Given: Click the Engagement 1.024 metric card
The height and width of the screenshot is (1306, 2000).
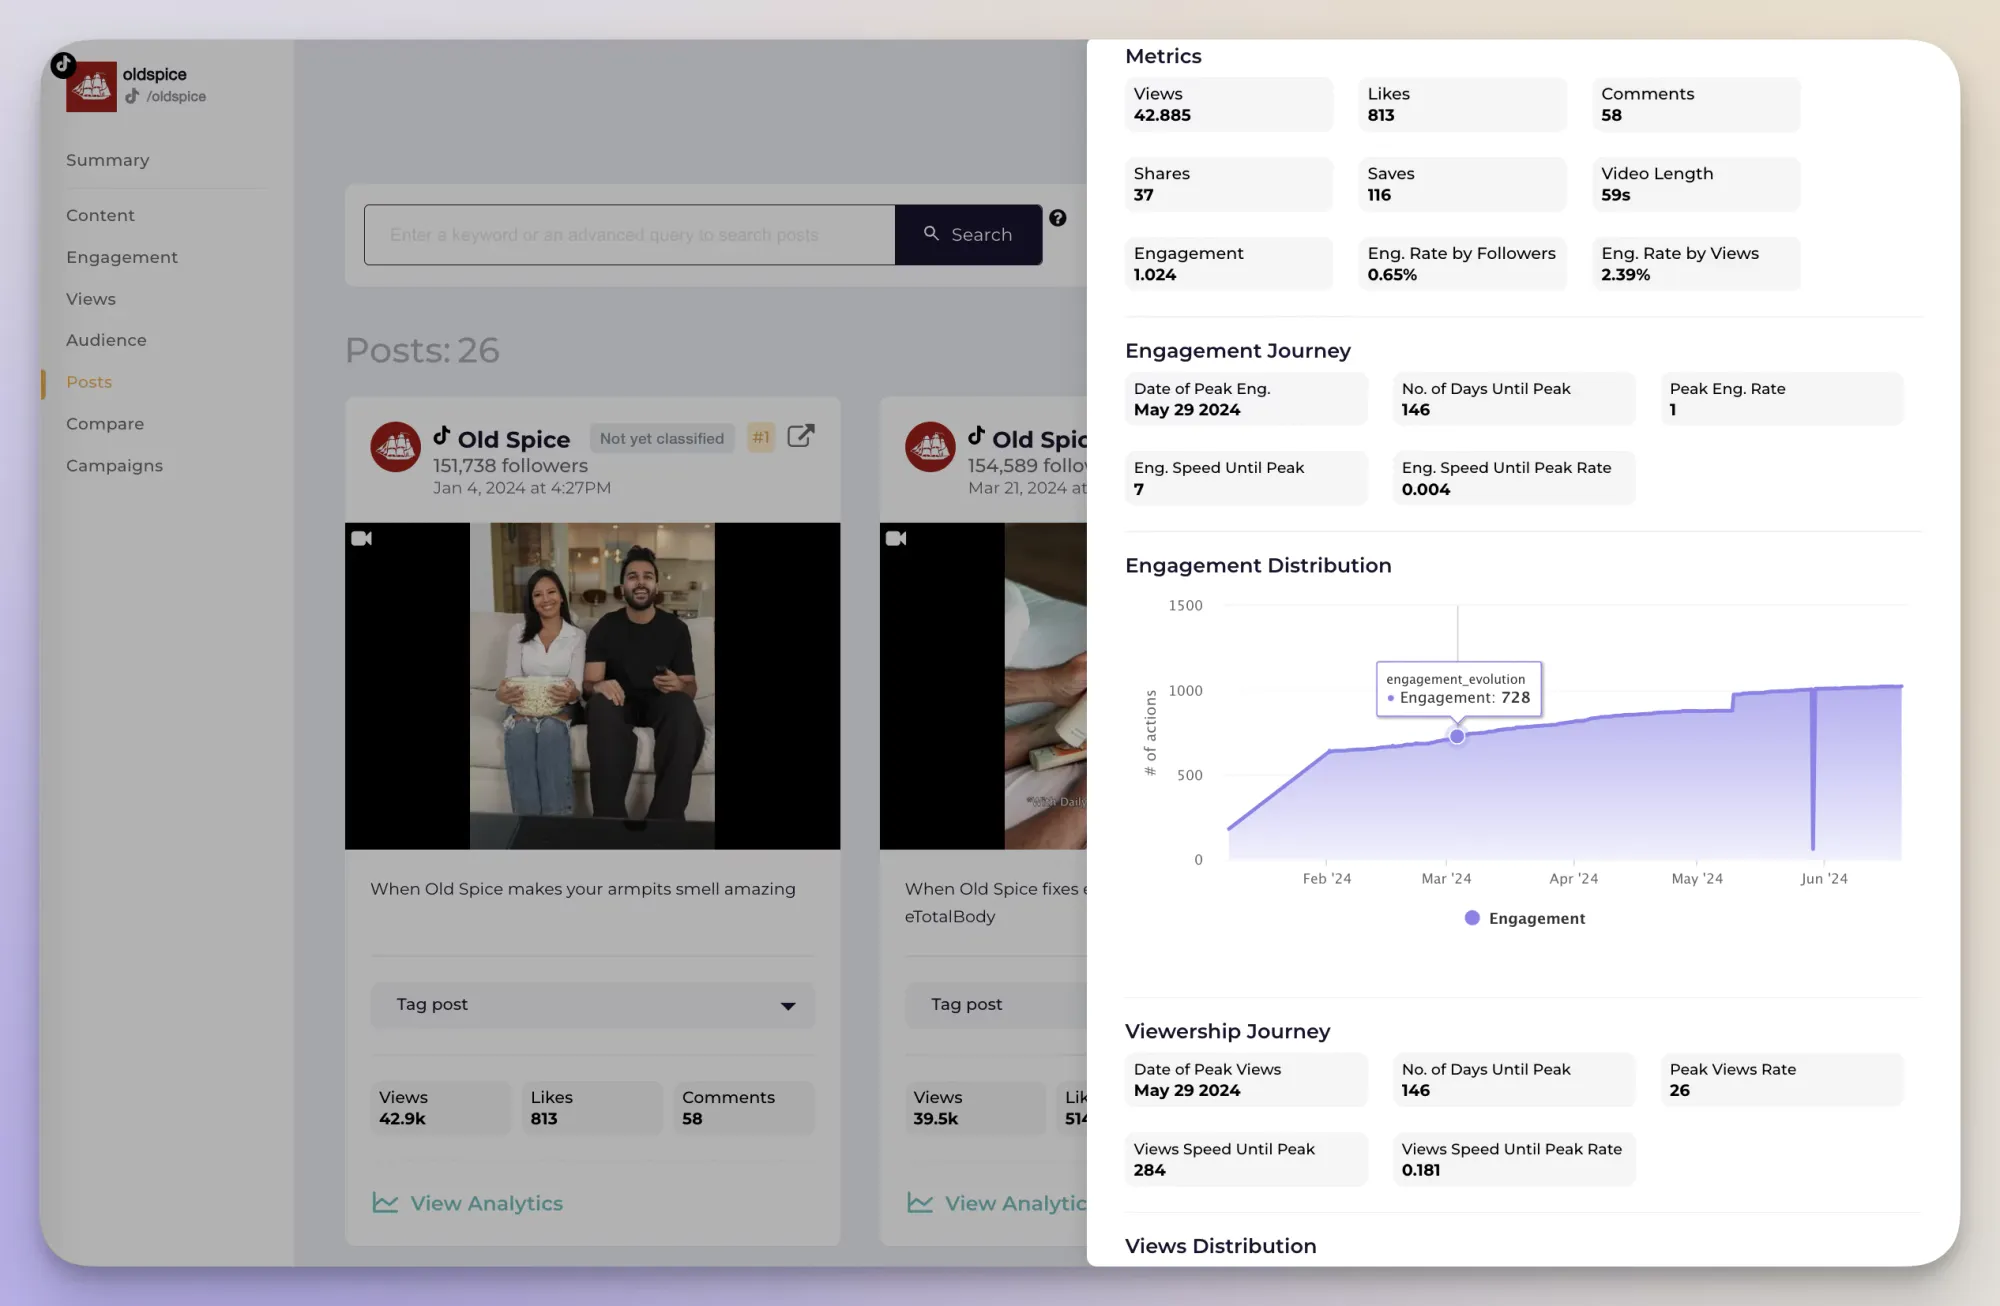Looking at the screenshot, I should (x=1229, y=264).
